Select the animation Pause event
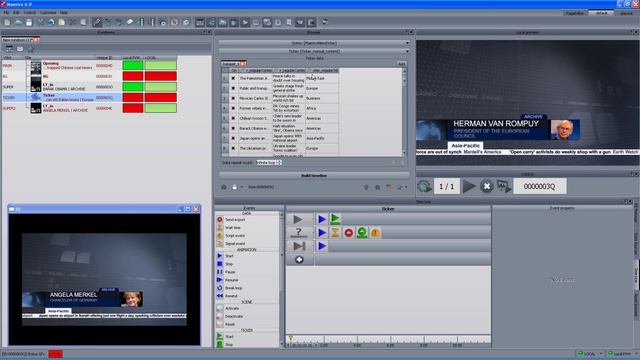640x360 pixels. coord(249,272)
